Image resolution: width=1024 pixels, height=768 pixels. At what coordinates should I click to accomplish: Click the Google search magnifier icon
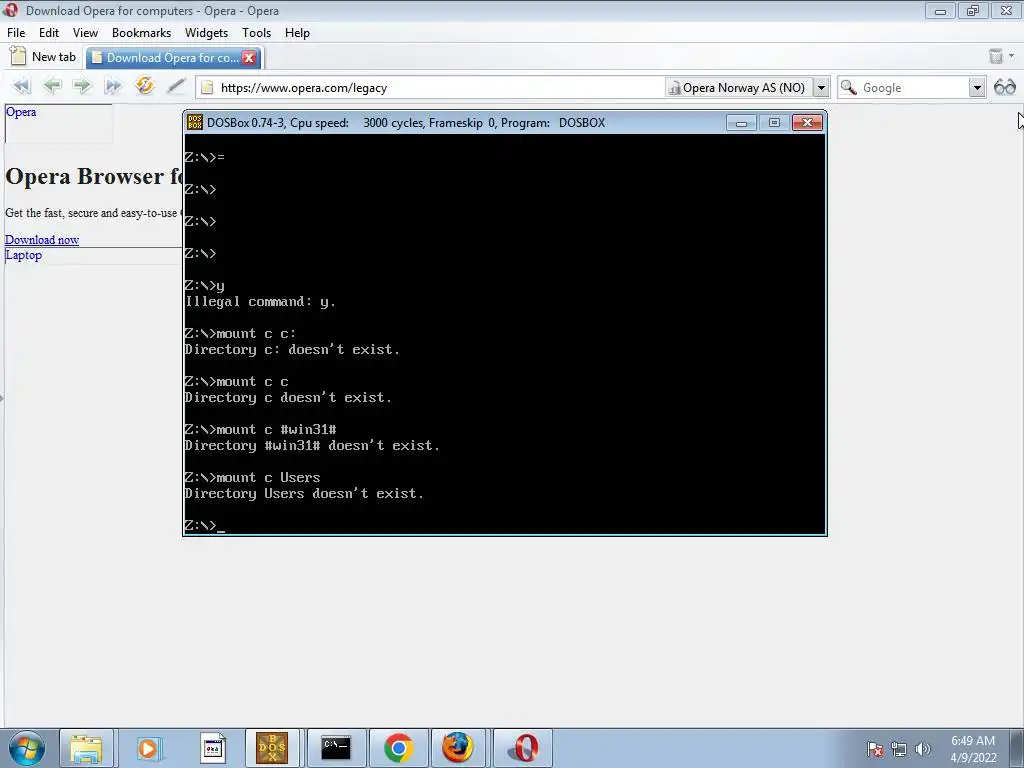[848, 88]
